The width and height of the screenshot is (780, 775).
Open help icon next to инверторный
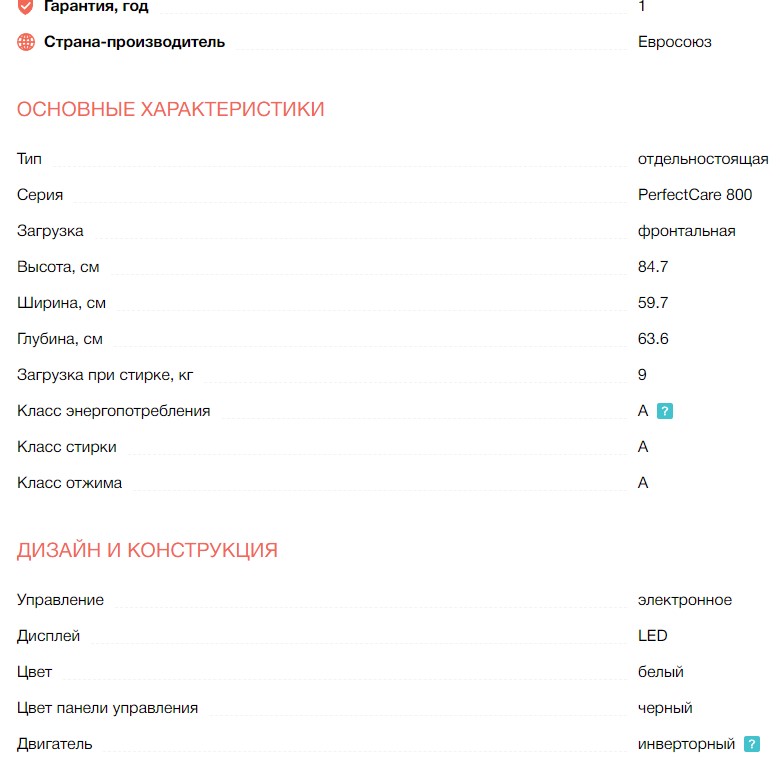pyautogui.click(x=752, y=744)
